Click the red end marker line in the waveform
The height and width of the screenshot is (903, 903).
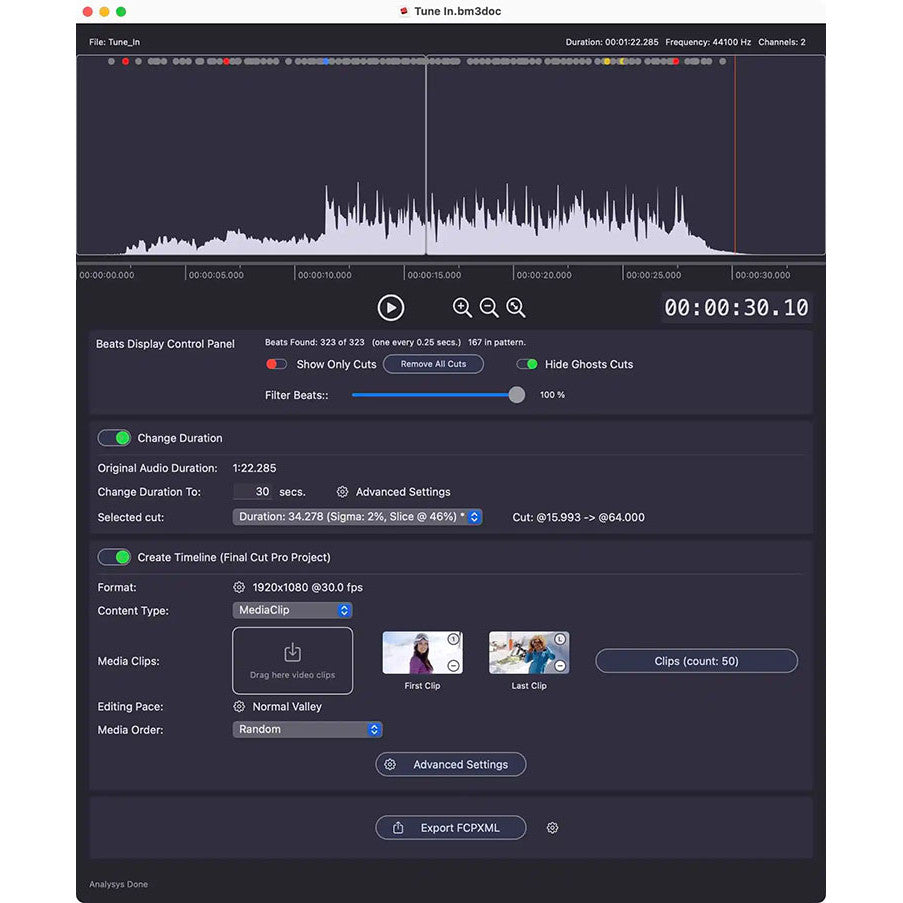[735, 155]
